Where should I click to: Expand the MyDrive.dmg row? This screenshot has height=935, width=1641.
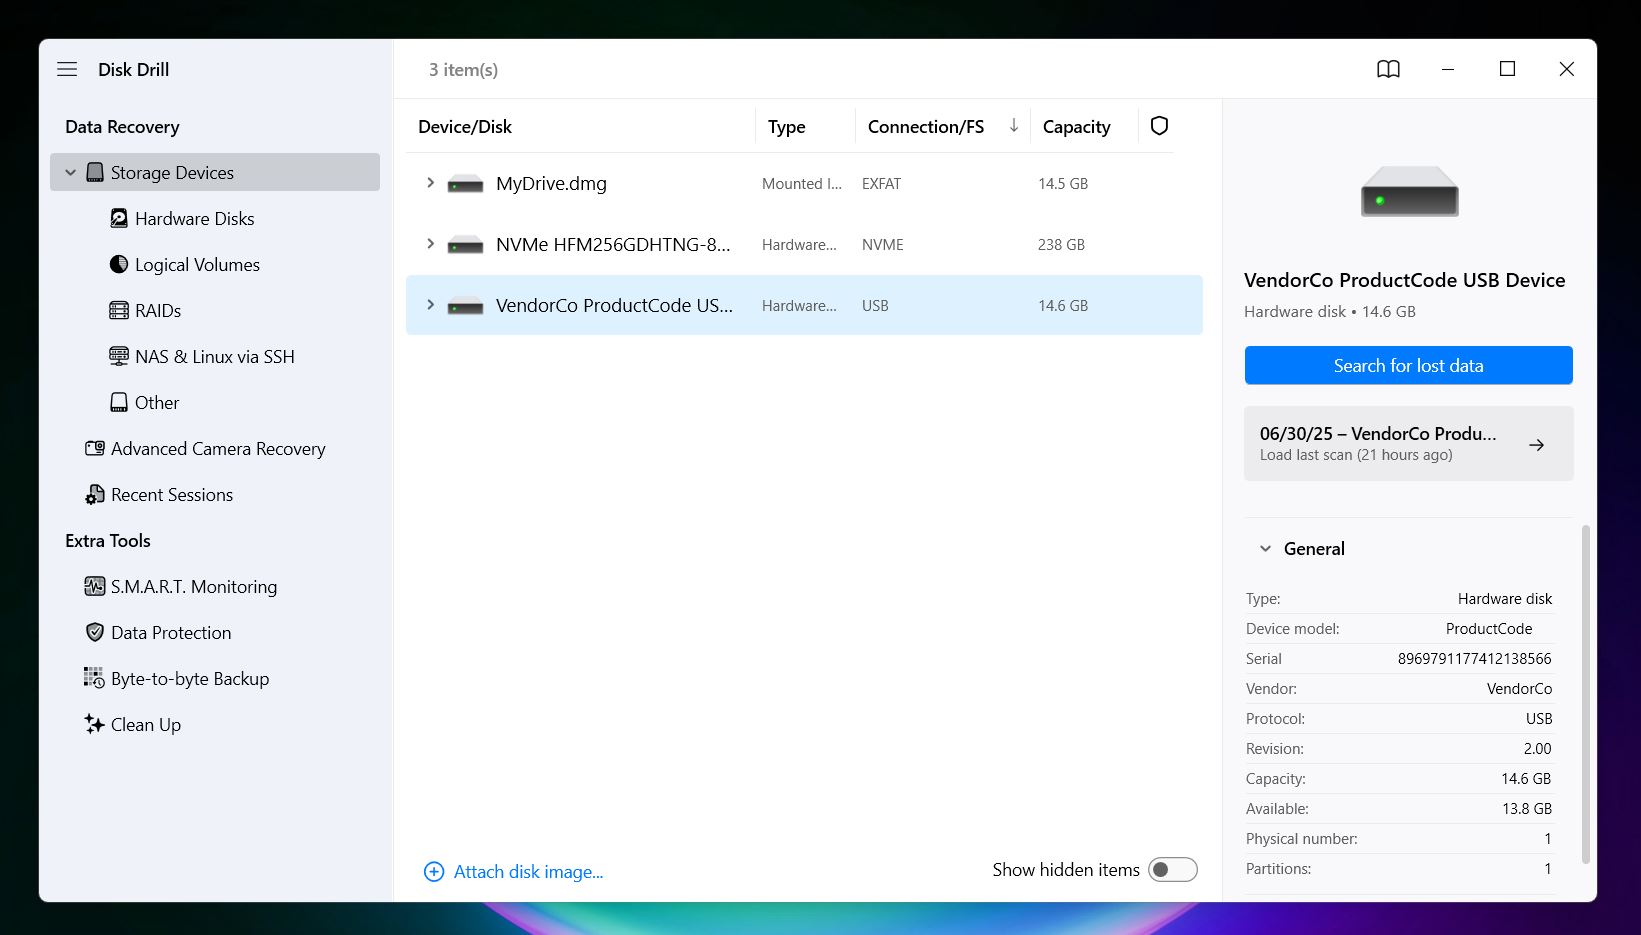[x=430, y=182]
